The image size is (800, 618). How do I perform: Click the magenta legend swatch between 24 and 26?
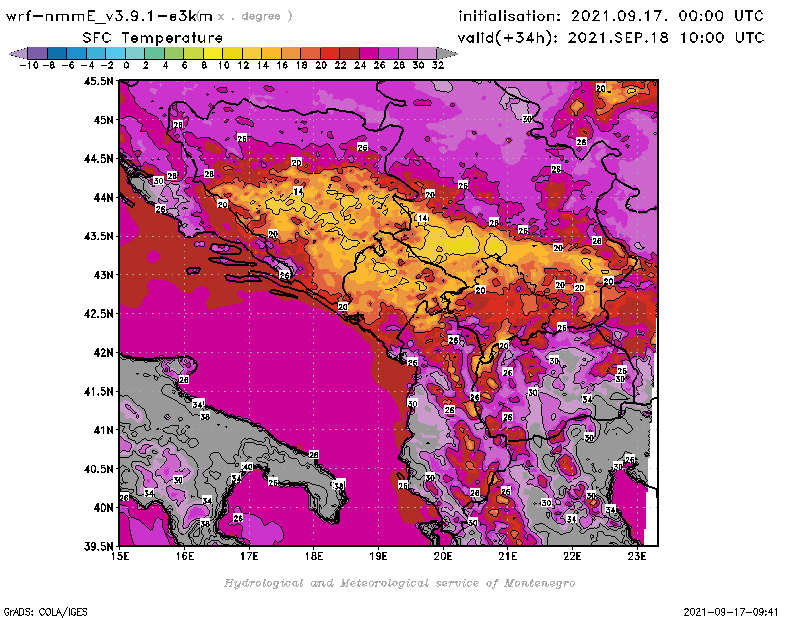pos(368,53)
